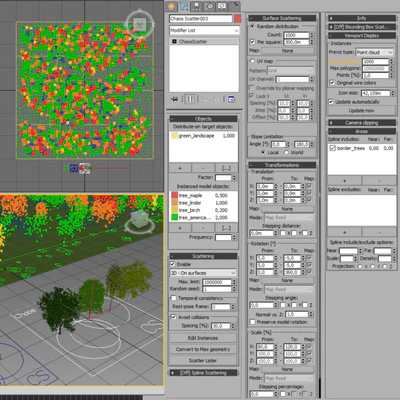Screen dimensions: 400x400
Task: Toggle show end result icon
Action: click(x=190, y=99)
